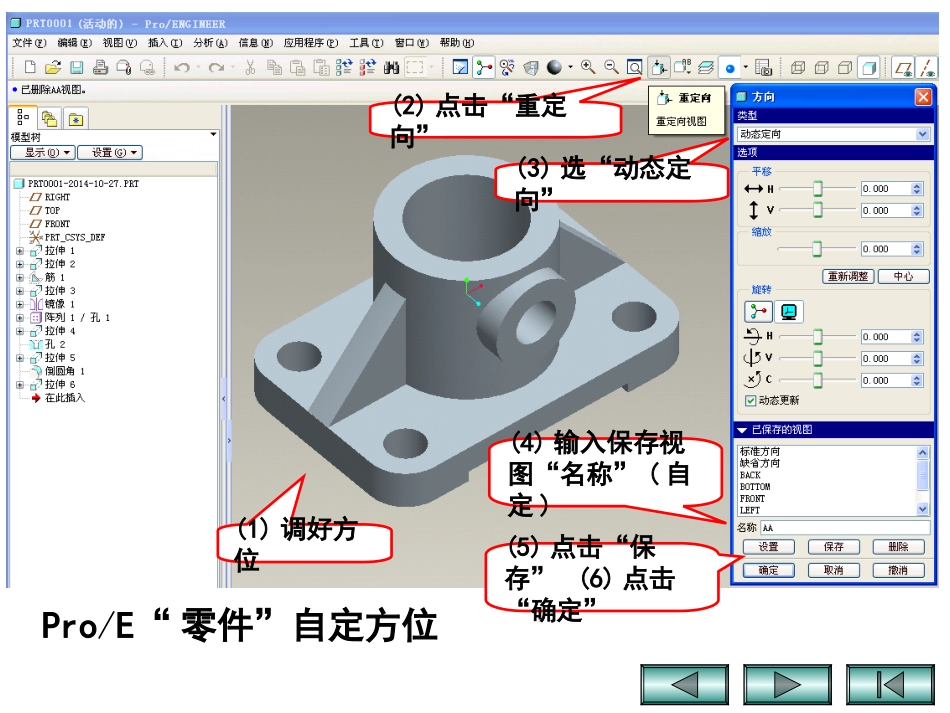
Task: Click the 确定 button
Action: point(769,570)
